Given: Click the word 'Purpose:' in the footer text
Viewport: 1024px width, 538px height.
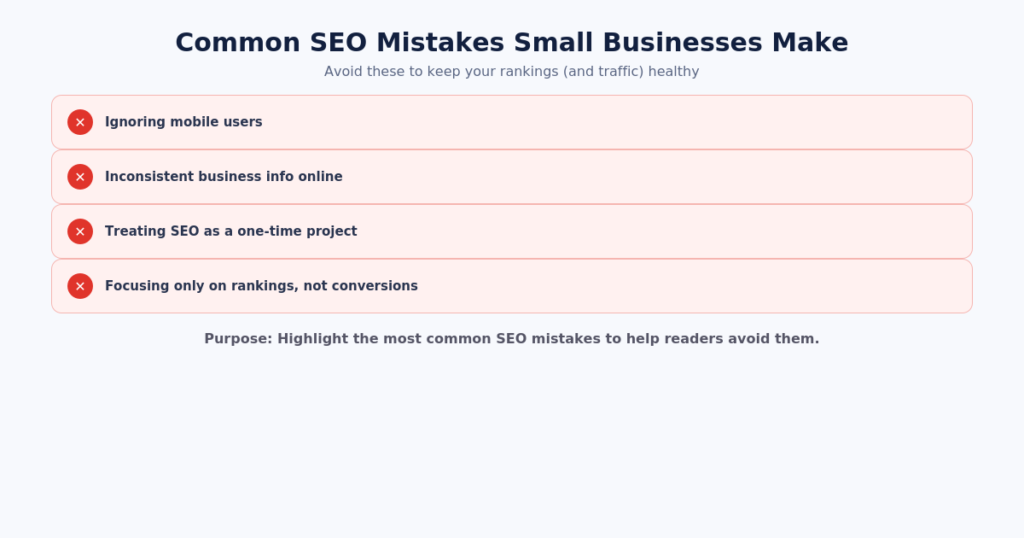Looking at the screenshot, I should pyautogui.click(x=238, y=339).
